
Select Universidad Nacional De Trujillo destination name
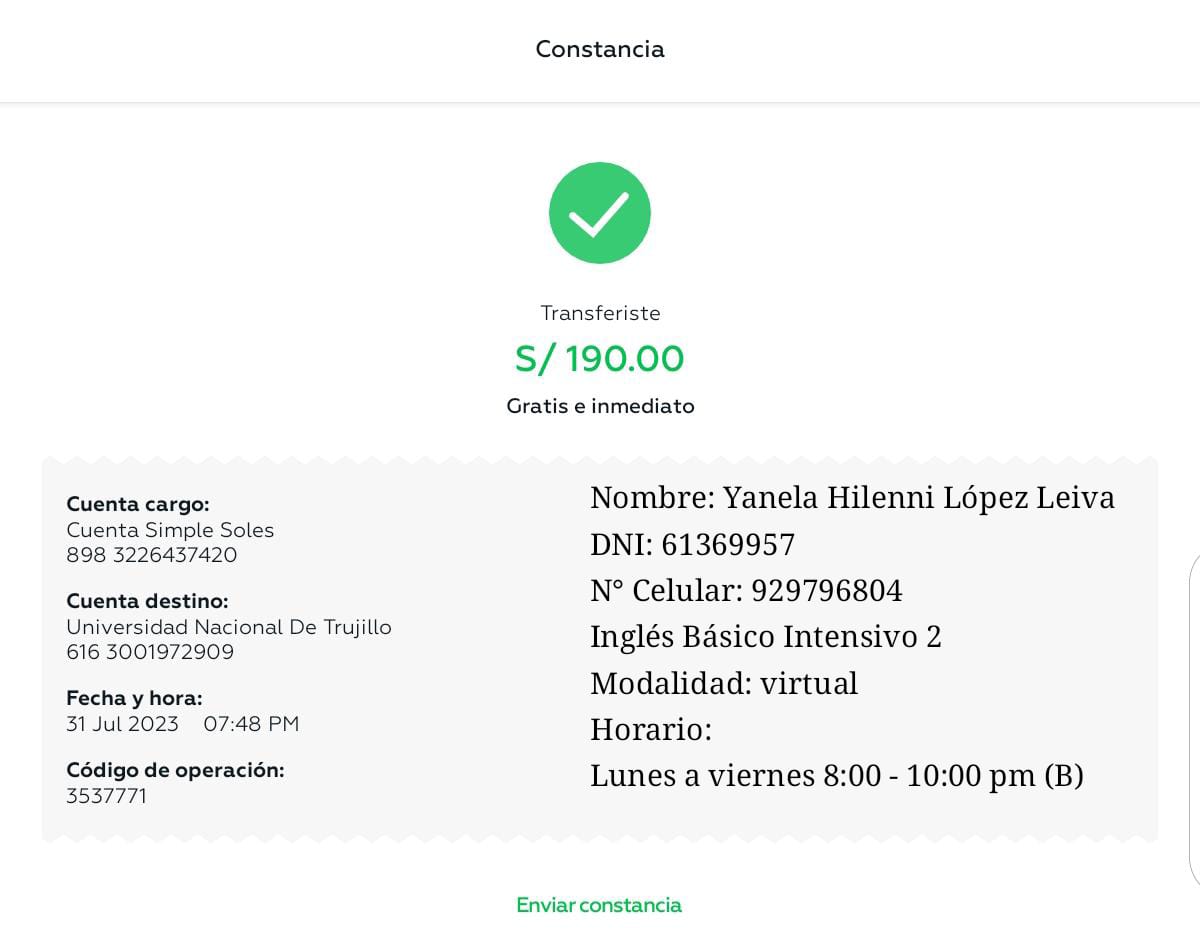tap(229, 627)
